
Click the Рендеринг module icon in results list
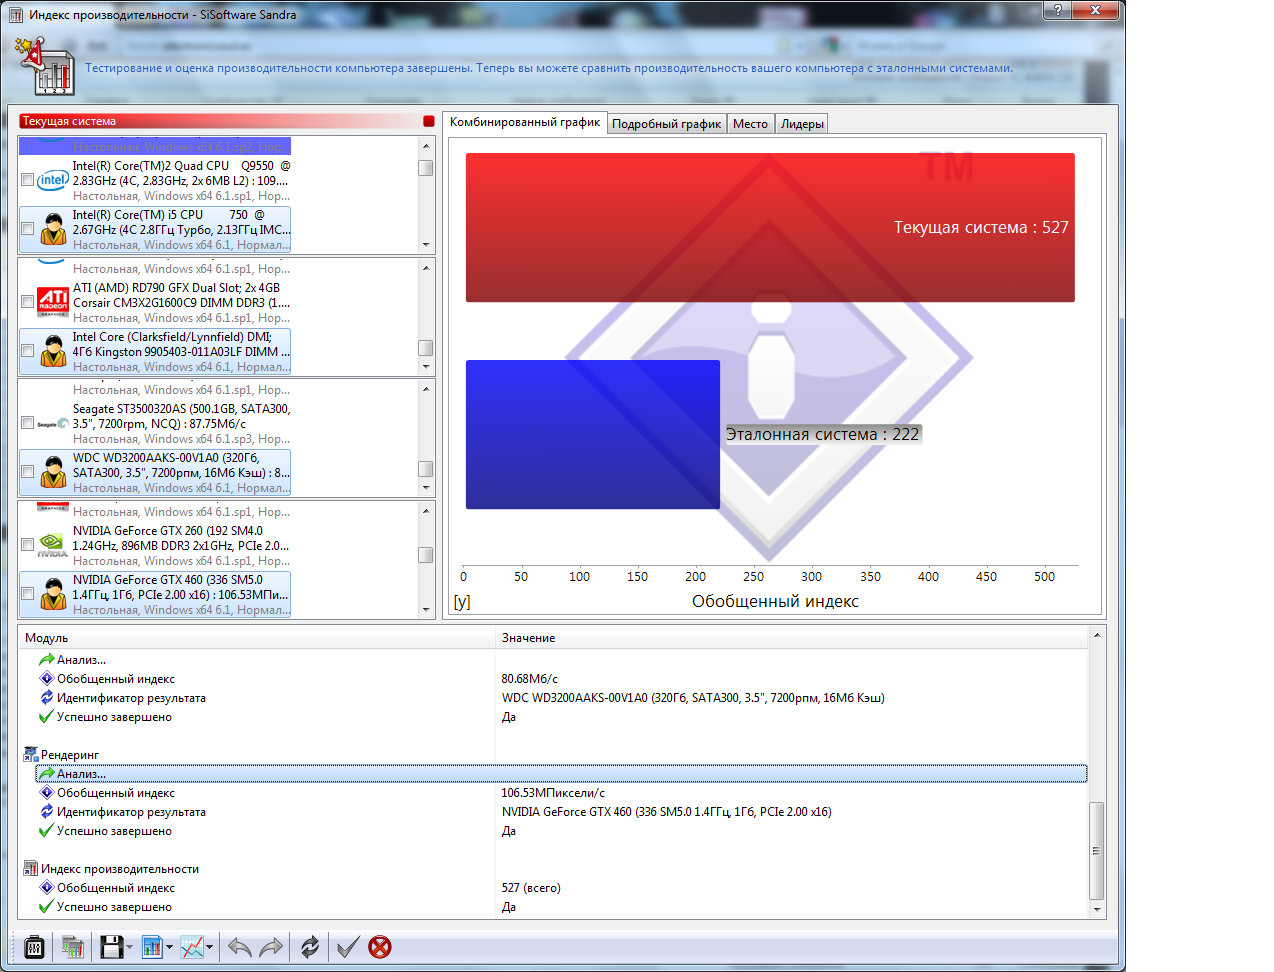tap(31, 755)
